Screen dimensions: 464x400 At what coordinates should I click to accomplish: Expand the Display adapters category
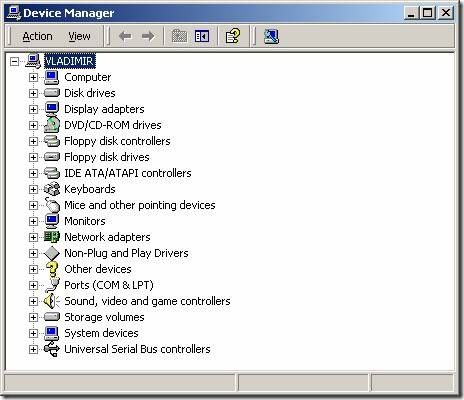[33, 109]
